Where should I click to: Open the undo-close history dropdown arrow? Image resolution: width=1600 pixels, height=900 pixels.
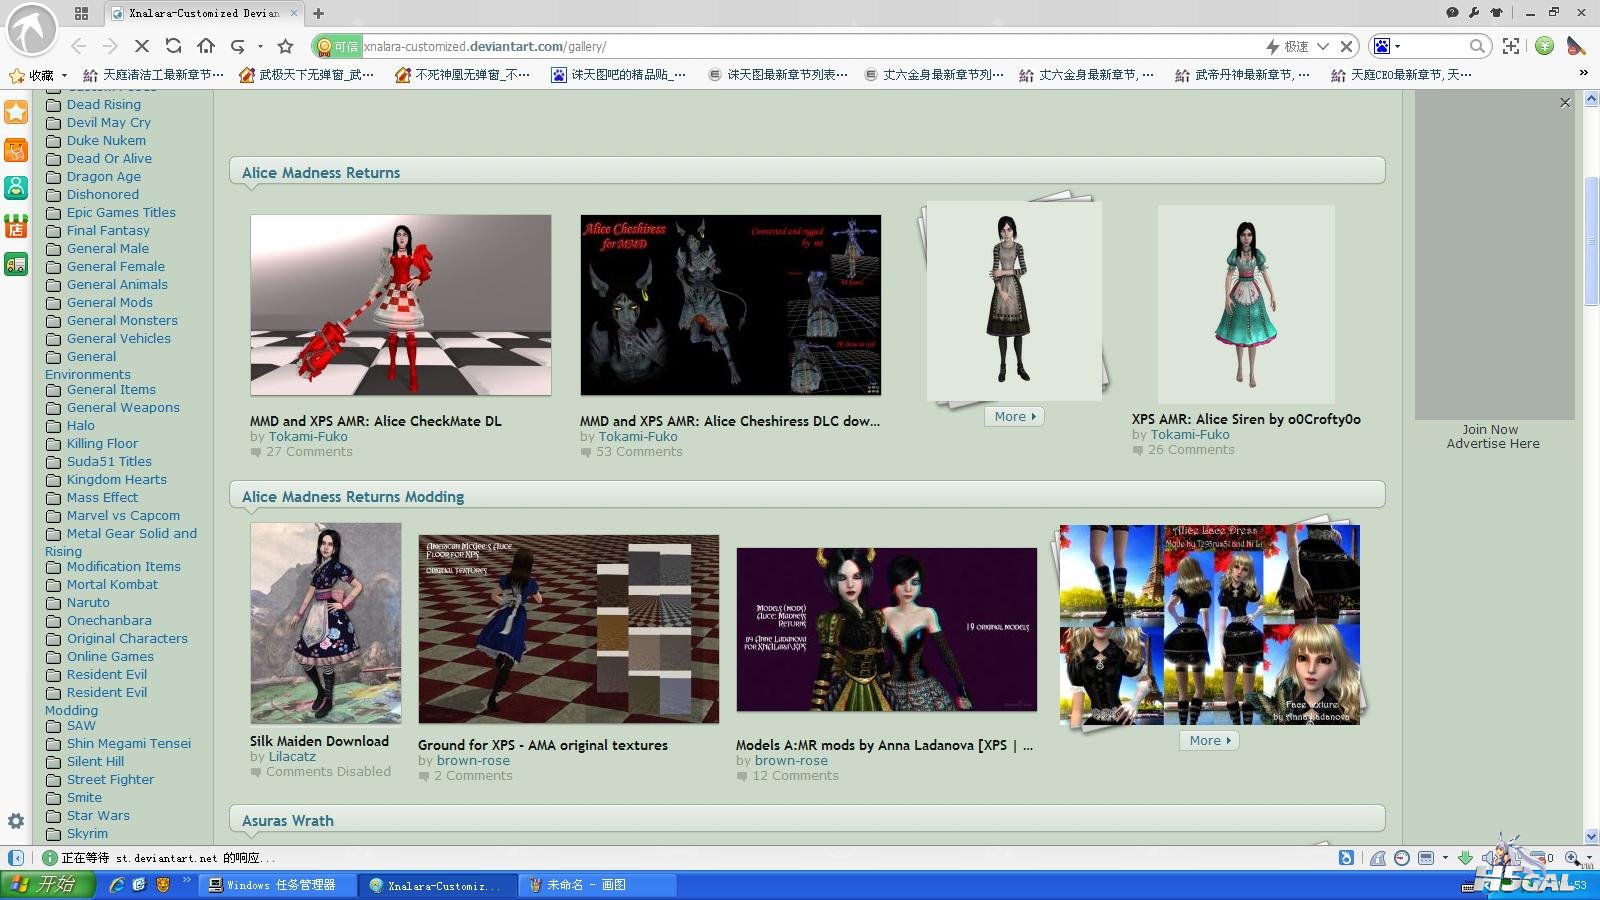(x=260, y=46)
